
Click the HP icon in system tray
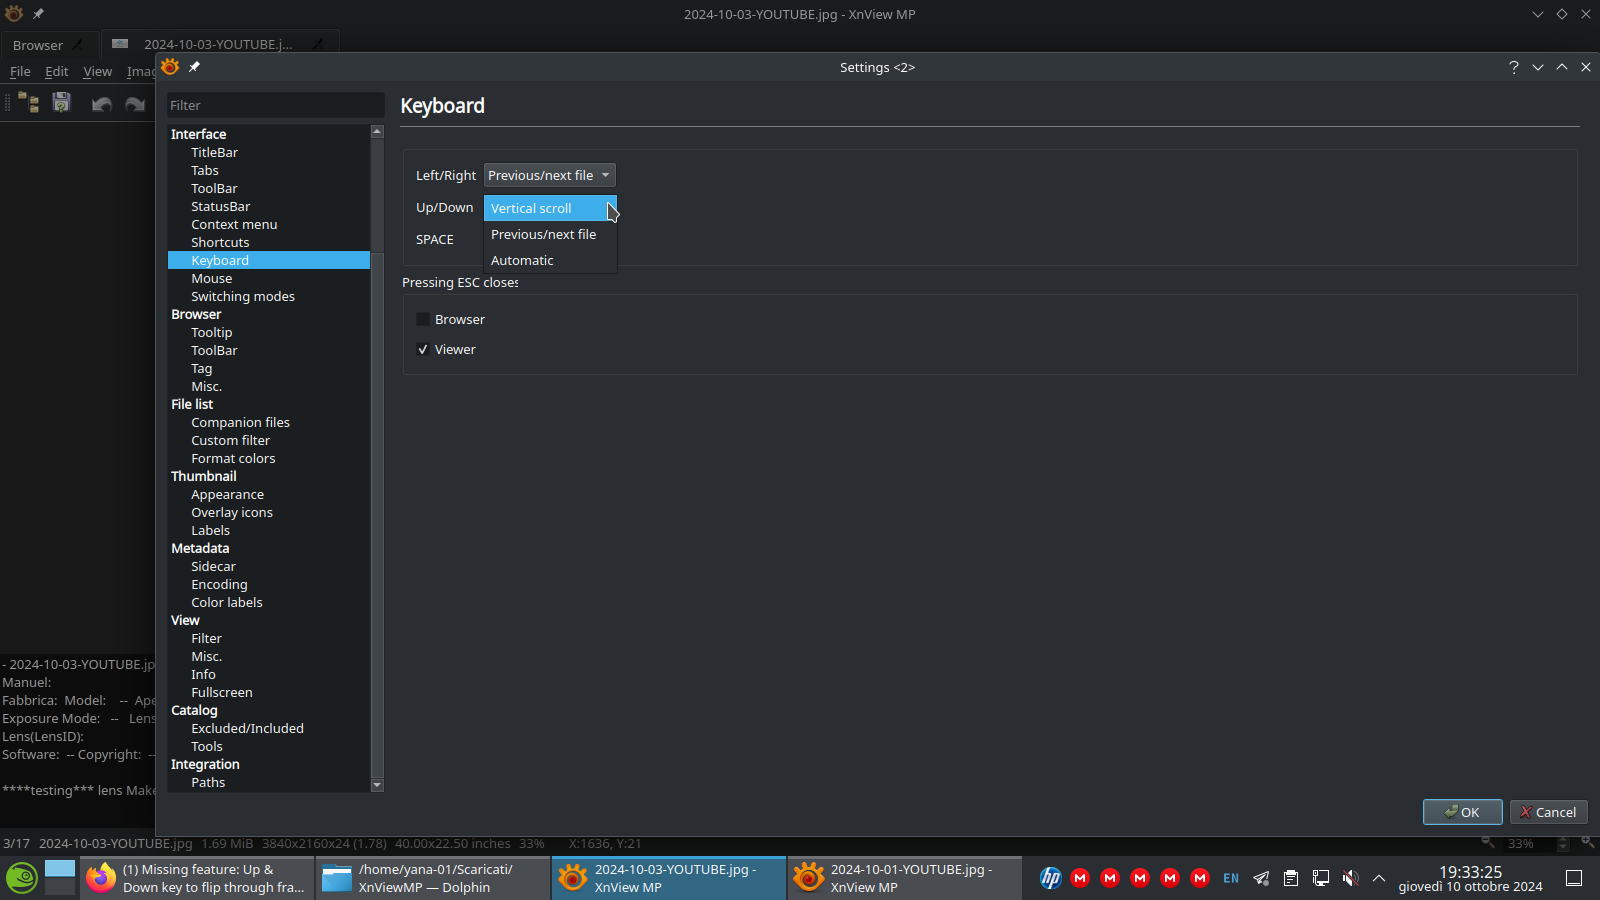pos(1050,878)
